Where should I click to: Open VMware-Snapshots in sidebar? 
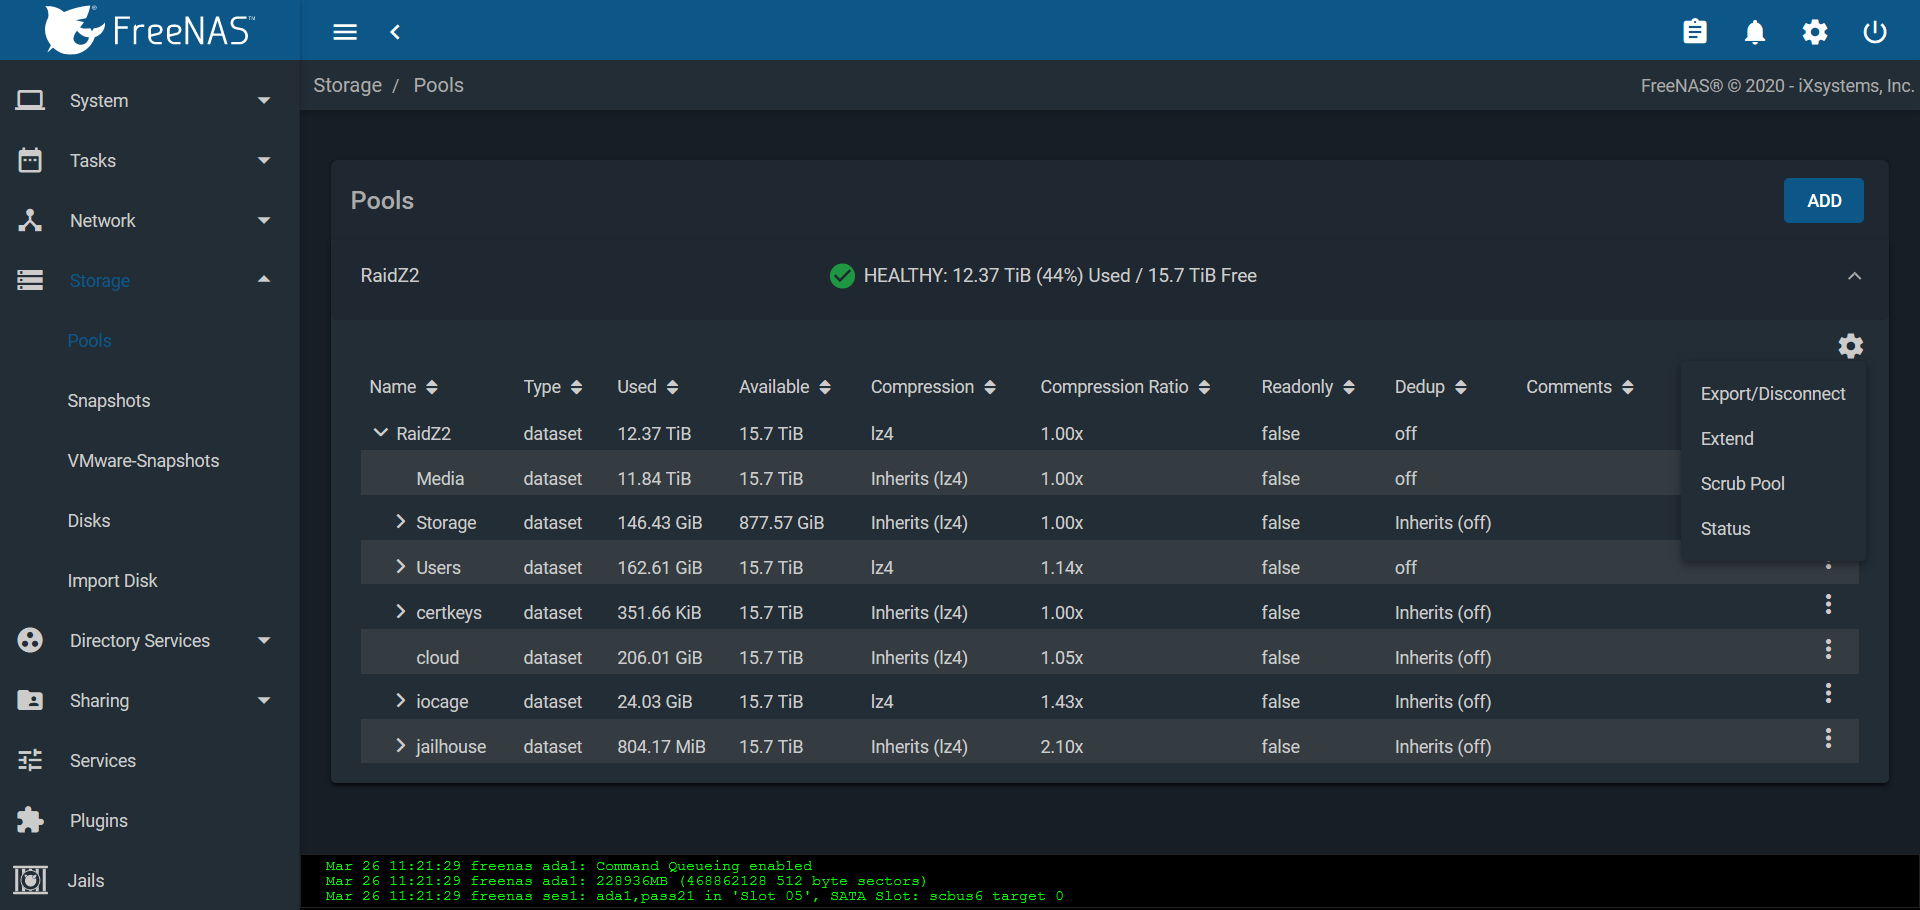(143, 461)
